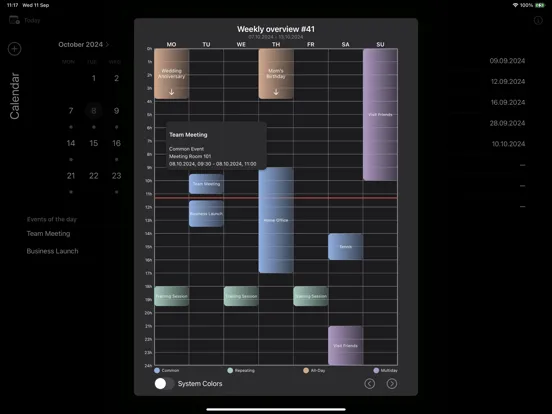Select day 7 in the October calendar
This screenshot has height=414, width=552.
(71, 111)
